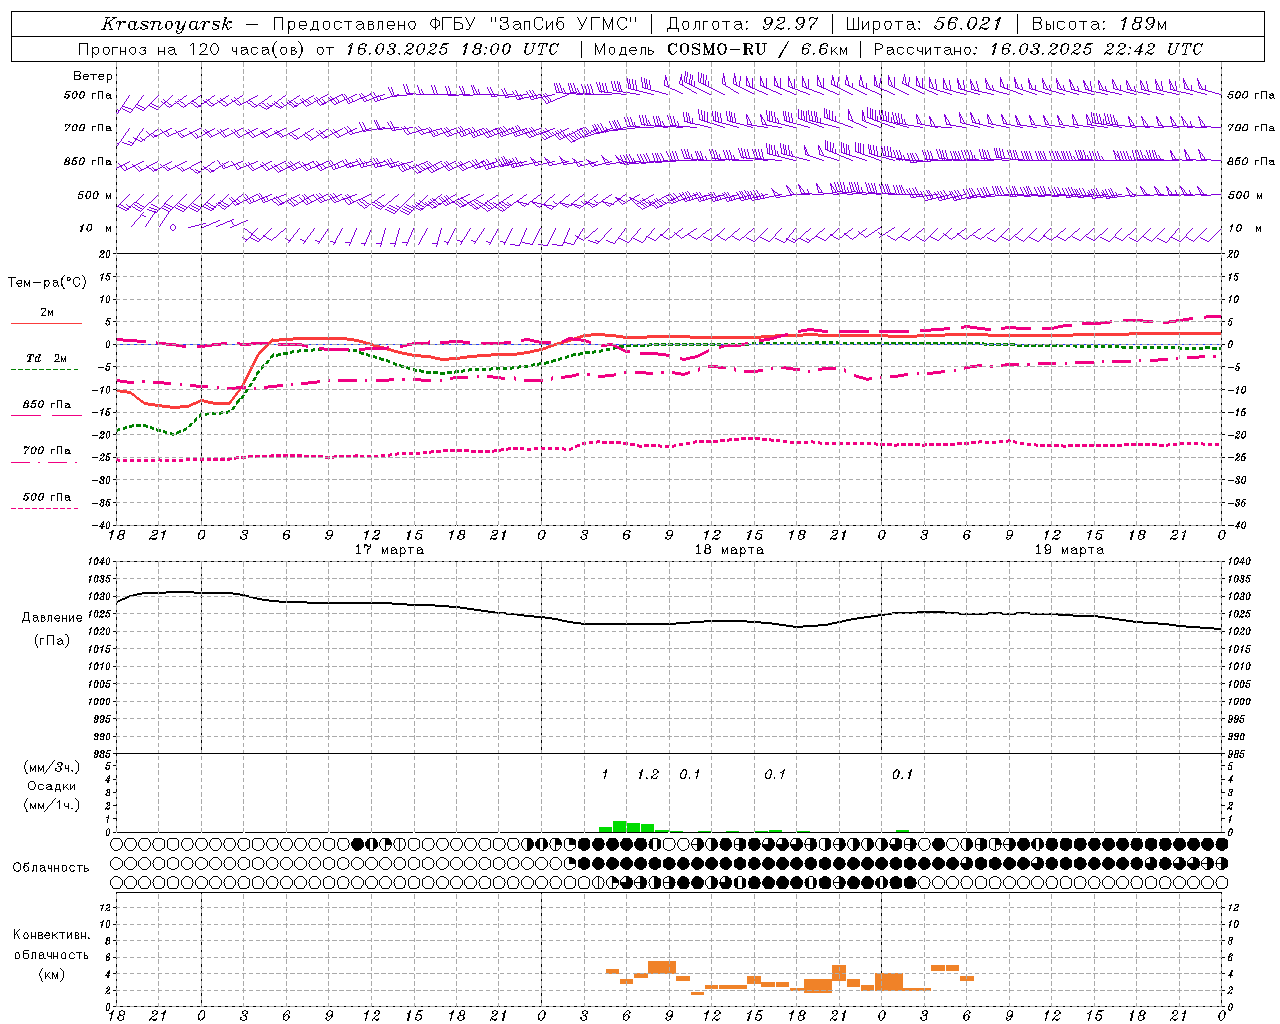Click the 'Высота: 189м' elevation text

click(1099, 24)
